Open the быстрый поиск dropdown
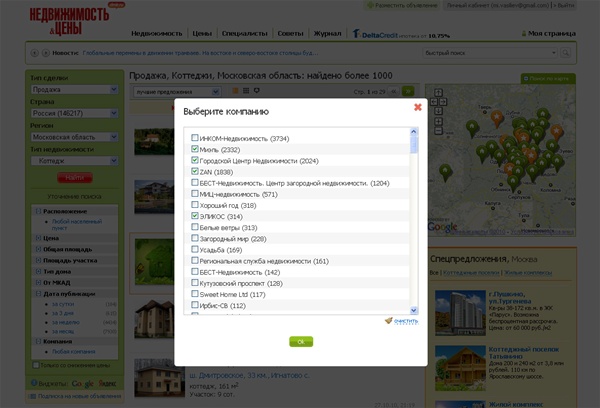 coord(553,53)
